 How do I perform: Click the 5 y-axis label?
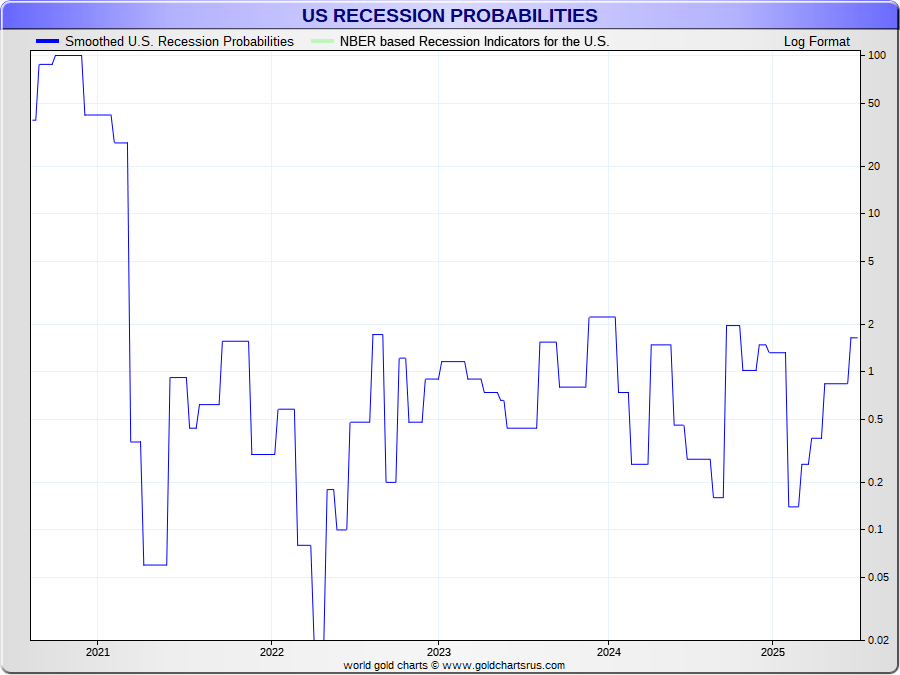click(x=871, y=261)
